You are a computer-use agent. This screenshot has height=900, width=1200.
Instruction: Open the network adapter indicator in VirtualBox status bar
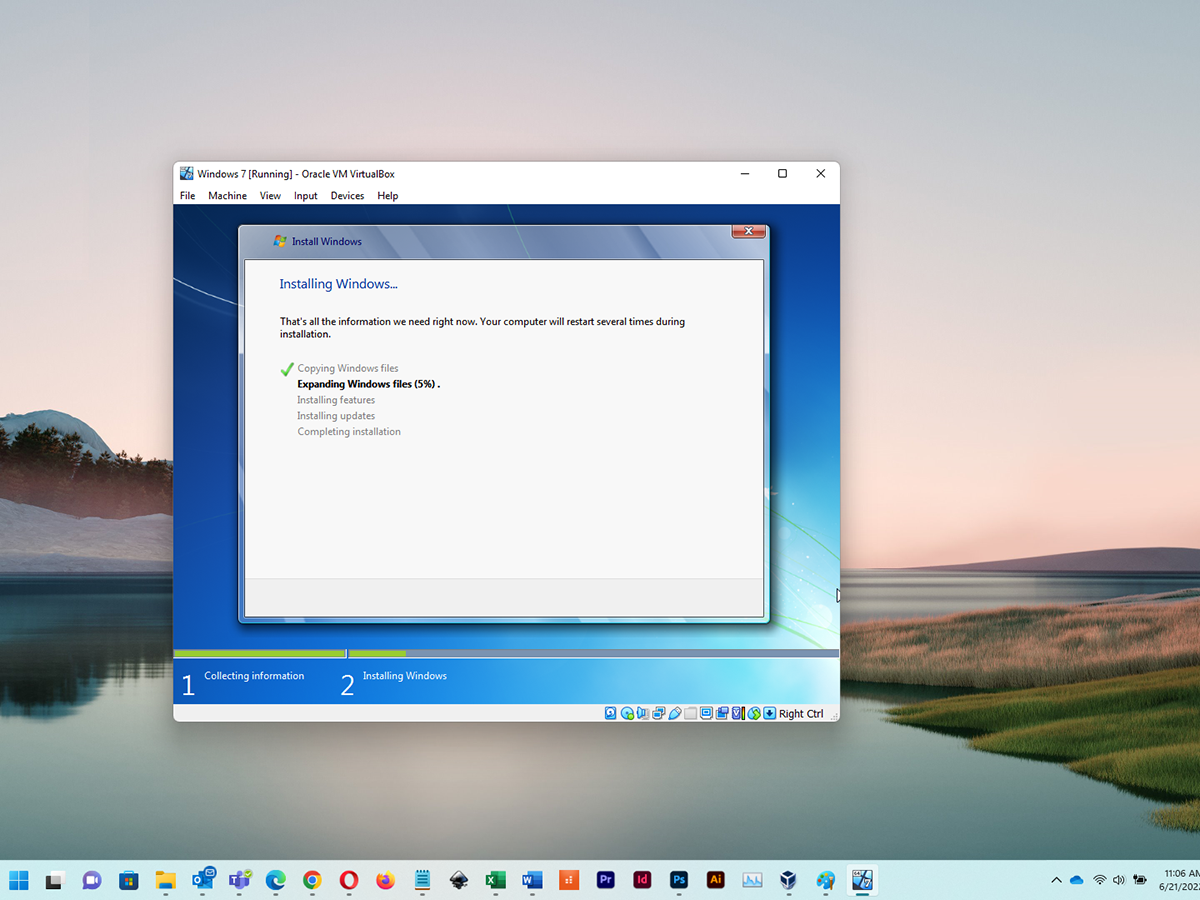pyautogui.click(x=659, y=713)
